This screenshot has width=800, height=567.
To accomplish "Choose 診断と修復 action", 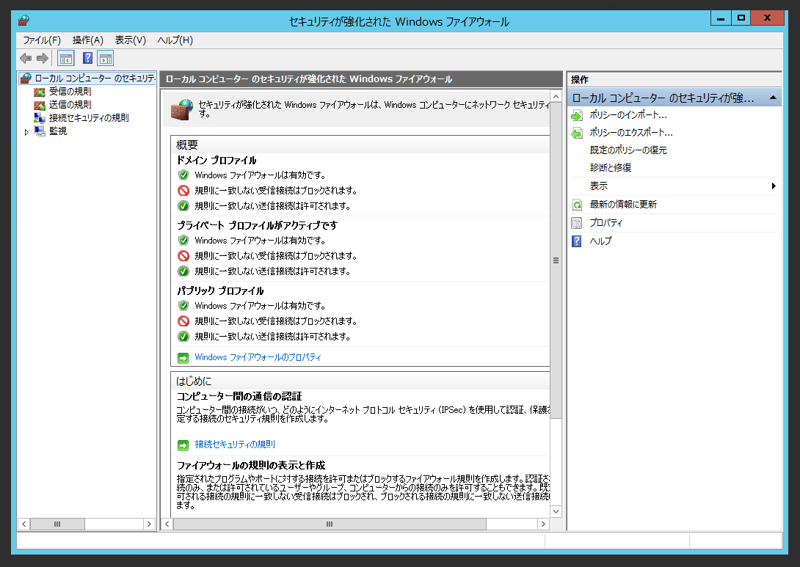I will pos(610,168).
